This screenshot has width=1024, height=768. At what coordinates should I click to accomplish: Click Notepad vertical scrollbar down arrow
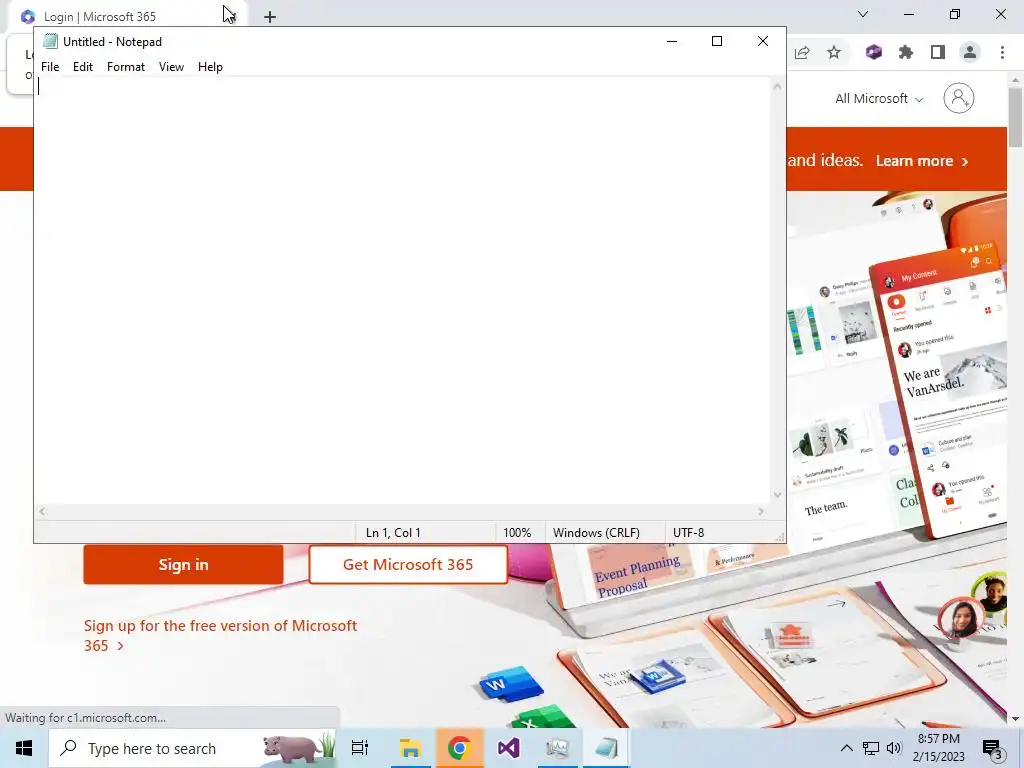[x=777, y=495]
